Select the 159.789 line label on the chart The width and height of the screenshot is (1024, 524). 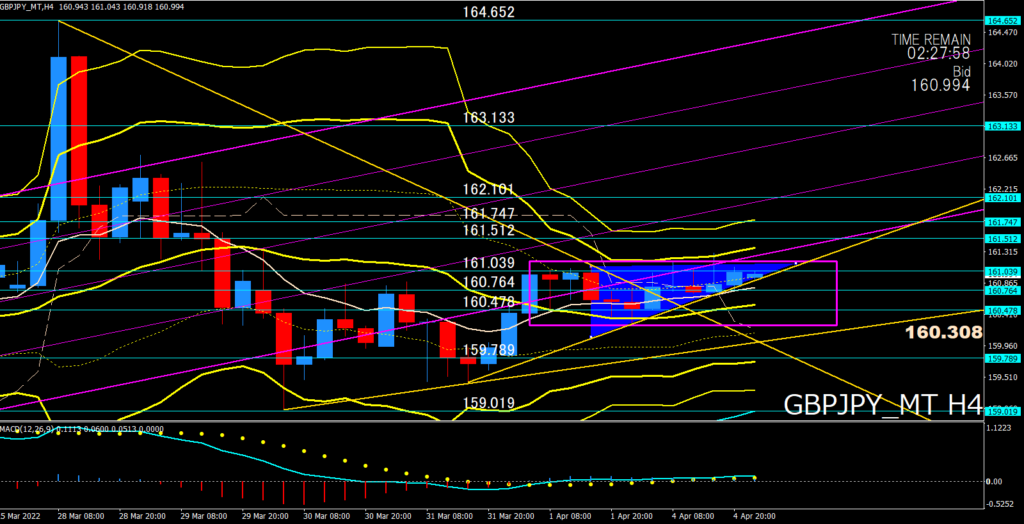(488, 349)
